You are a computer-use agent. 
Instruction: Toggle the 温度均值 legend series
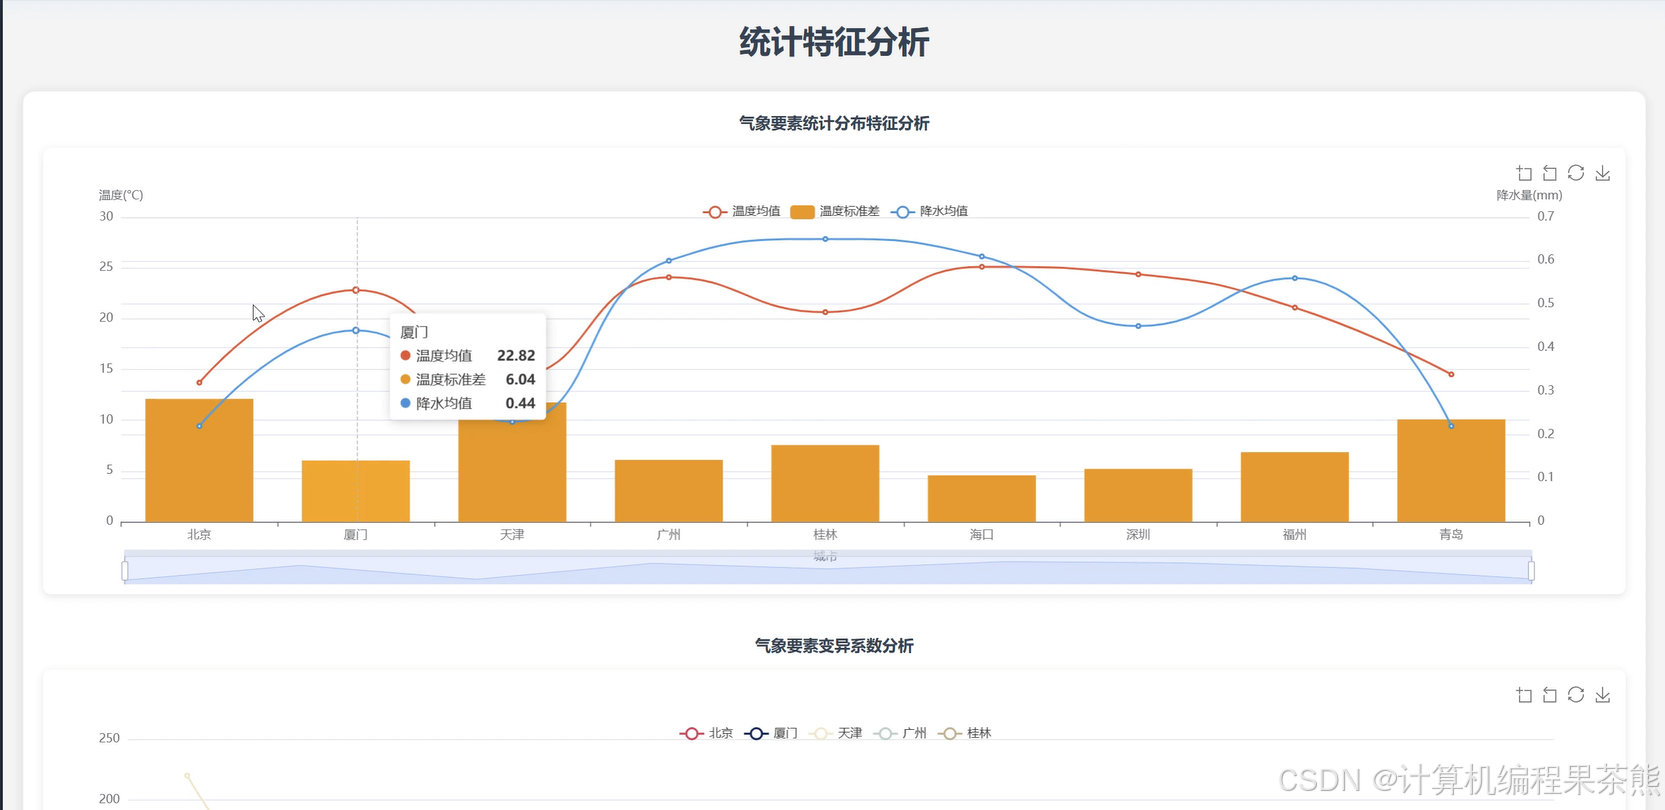click(742, 211)
